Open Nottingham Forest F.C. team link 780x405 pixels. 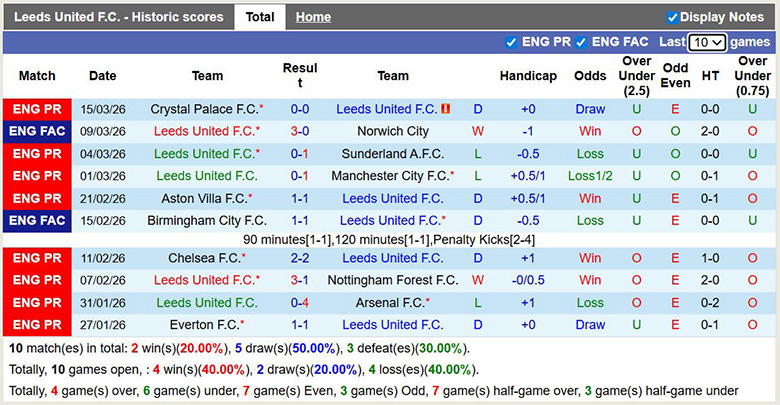point(393,280)
